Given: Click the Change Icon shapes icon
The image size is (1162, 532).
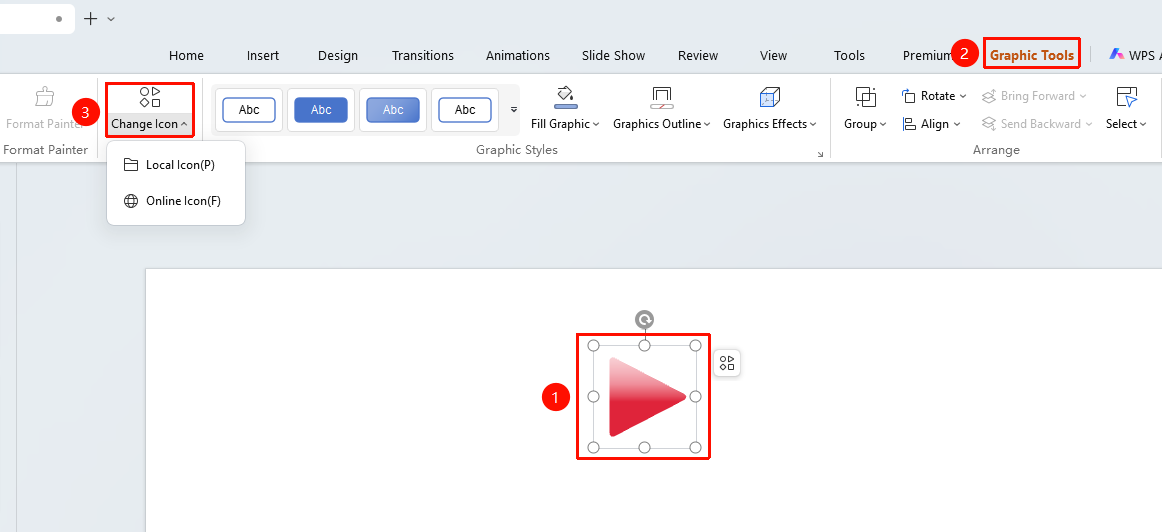Looking at the screenshot, I should [x=150, y=97].
